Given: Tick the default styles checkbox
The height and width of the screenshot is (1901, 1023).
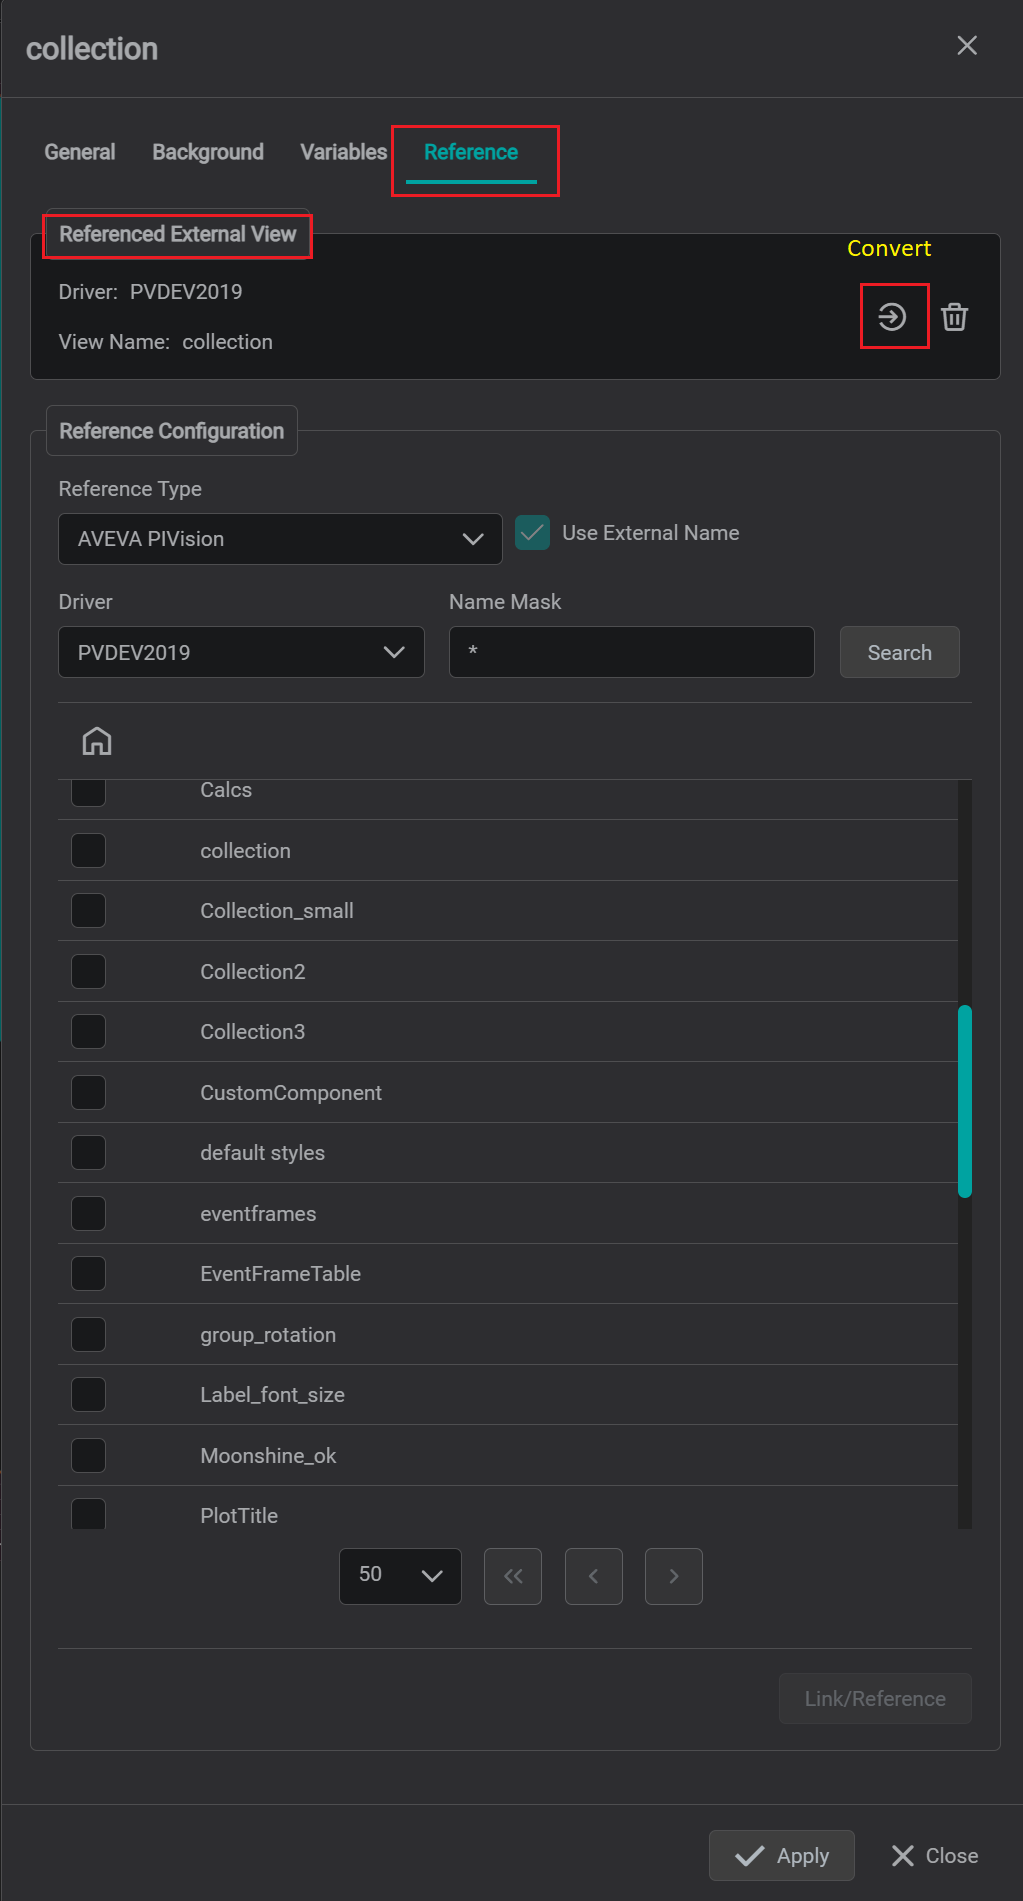Looking at the screenshot, I should [x=89, y=1153].
